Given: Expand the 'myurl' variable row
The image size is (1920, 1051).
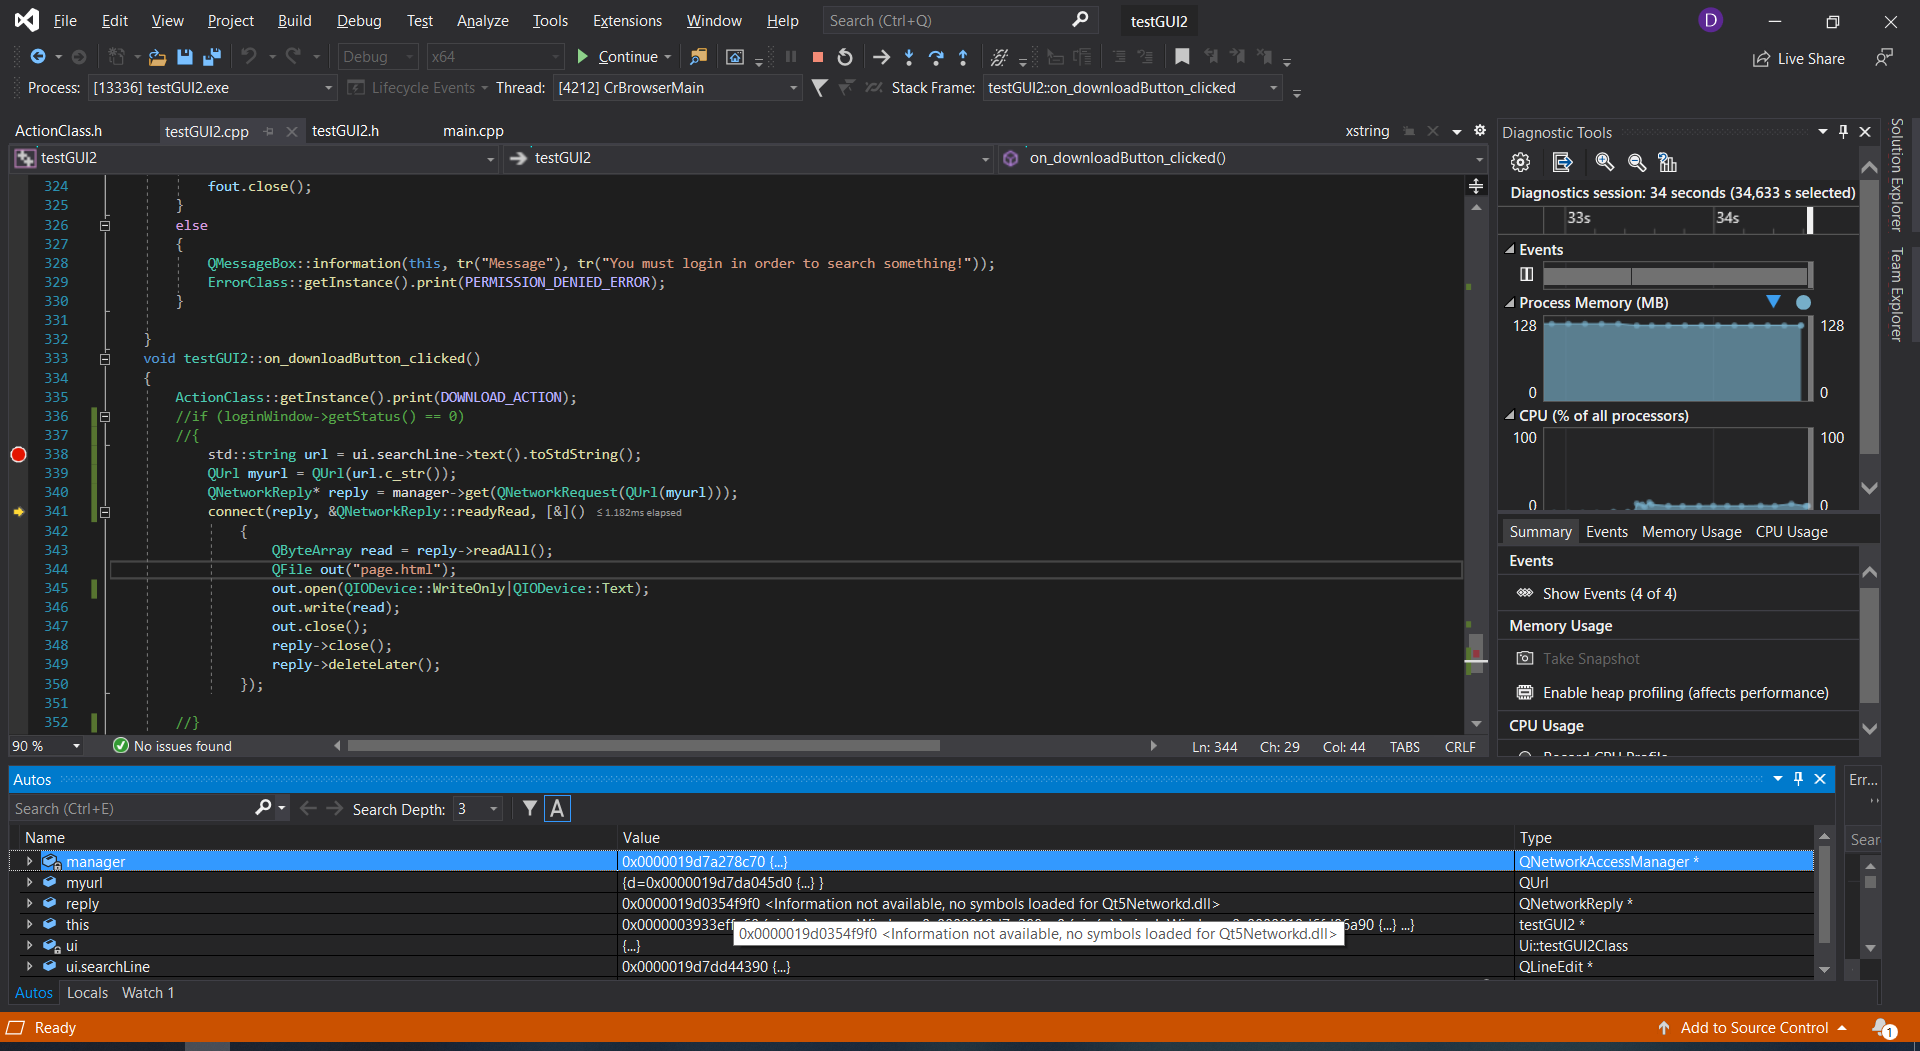Looking at the screenshot, I should 29,882.
